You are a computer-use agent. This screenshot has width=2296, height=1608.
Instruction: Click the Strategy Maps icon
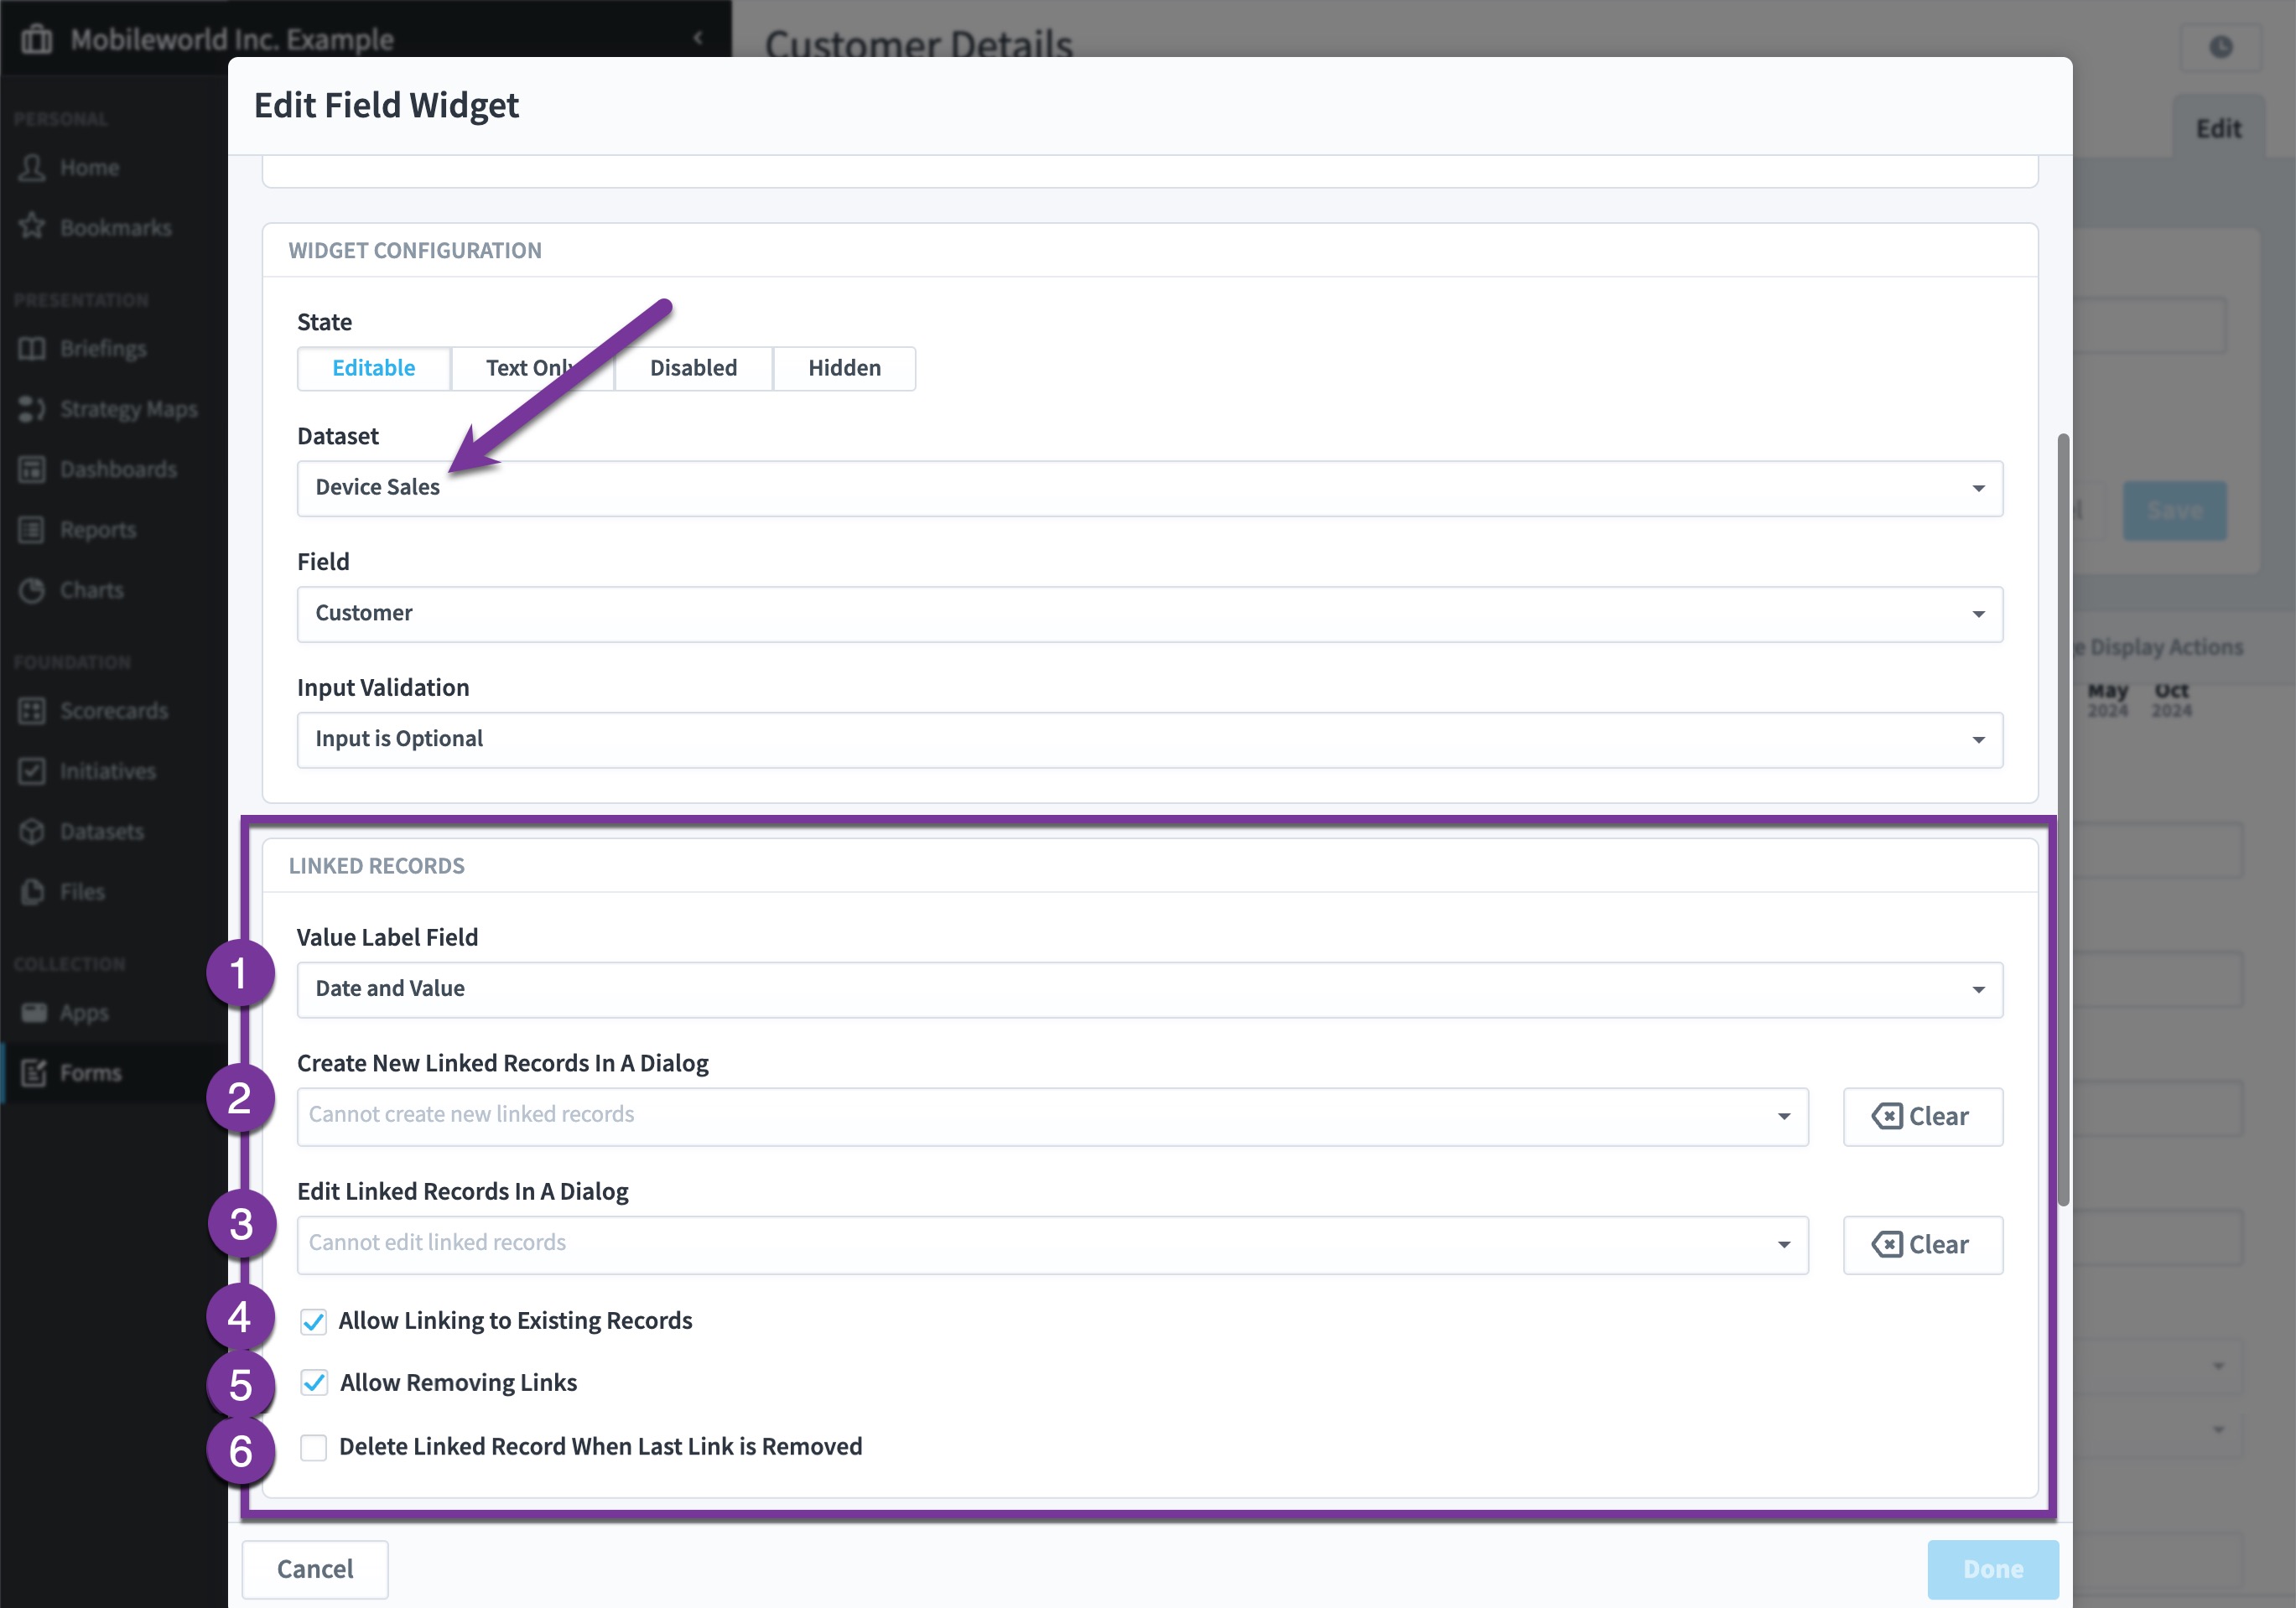(x=32, y=408)
